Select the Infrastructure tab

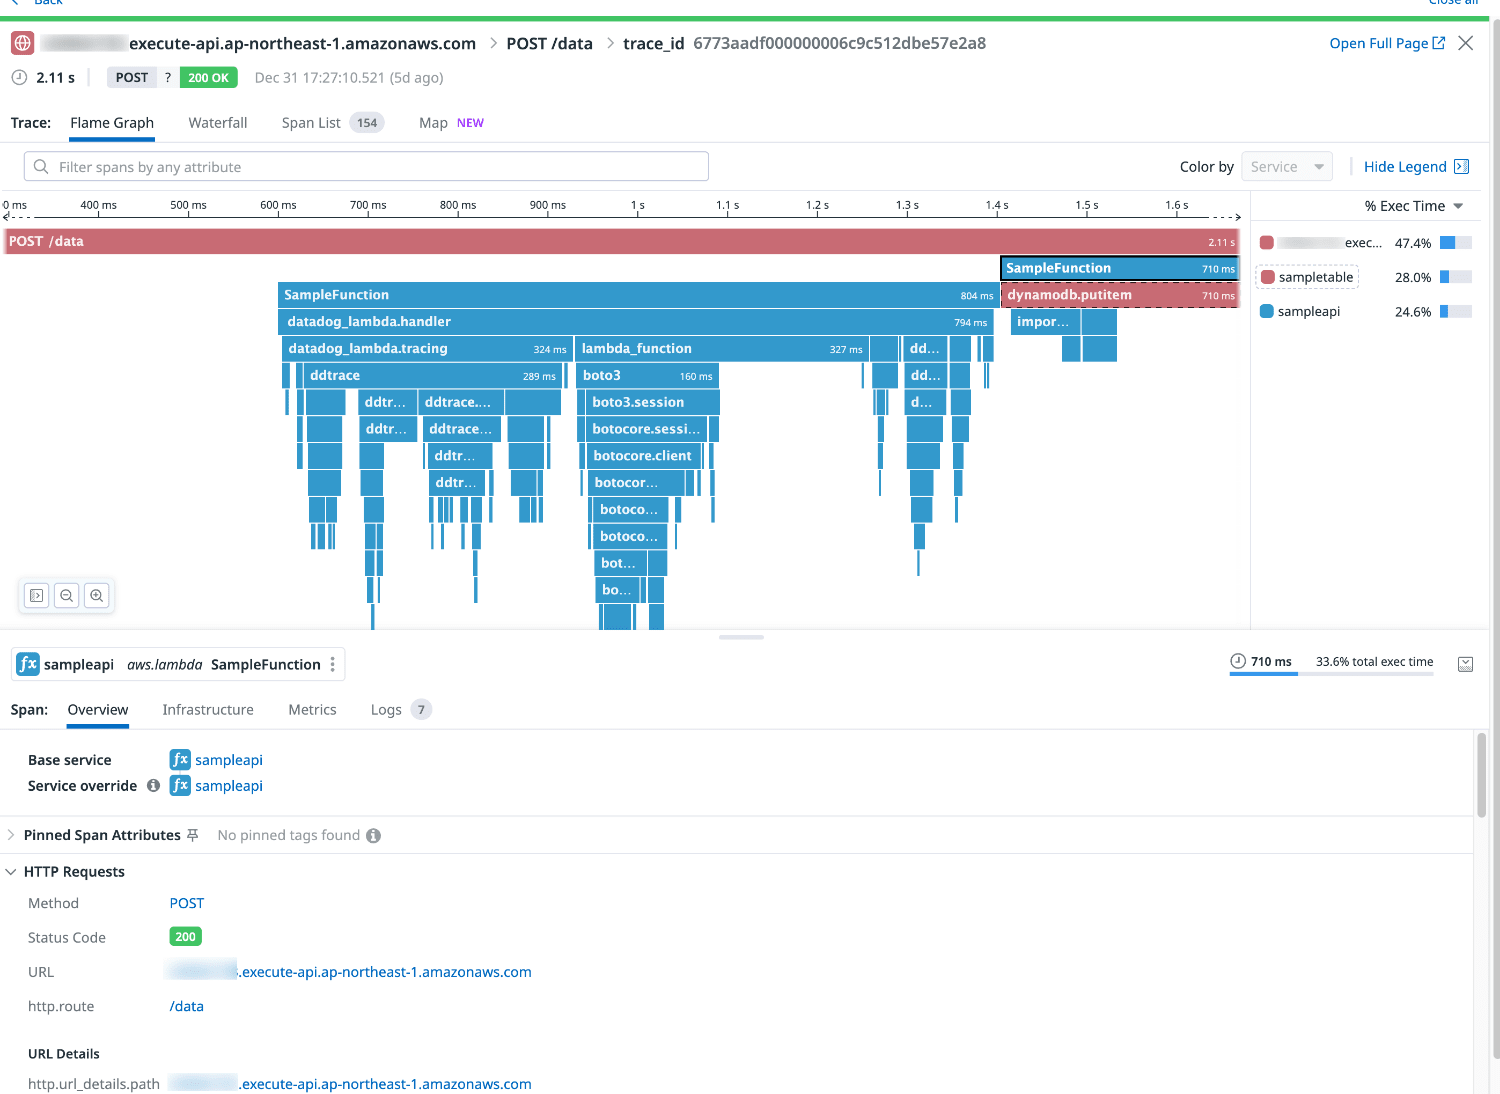click(x=208, y=710)
